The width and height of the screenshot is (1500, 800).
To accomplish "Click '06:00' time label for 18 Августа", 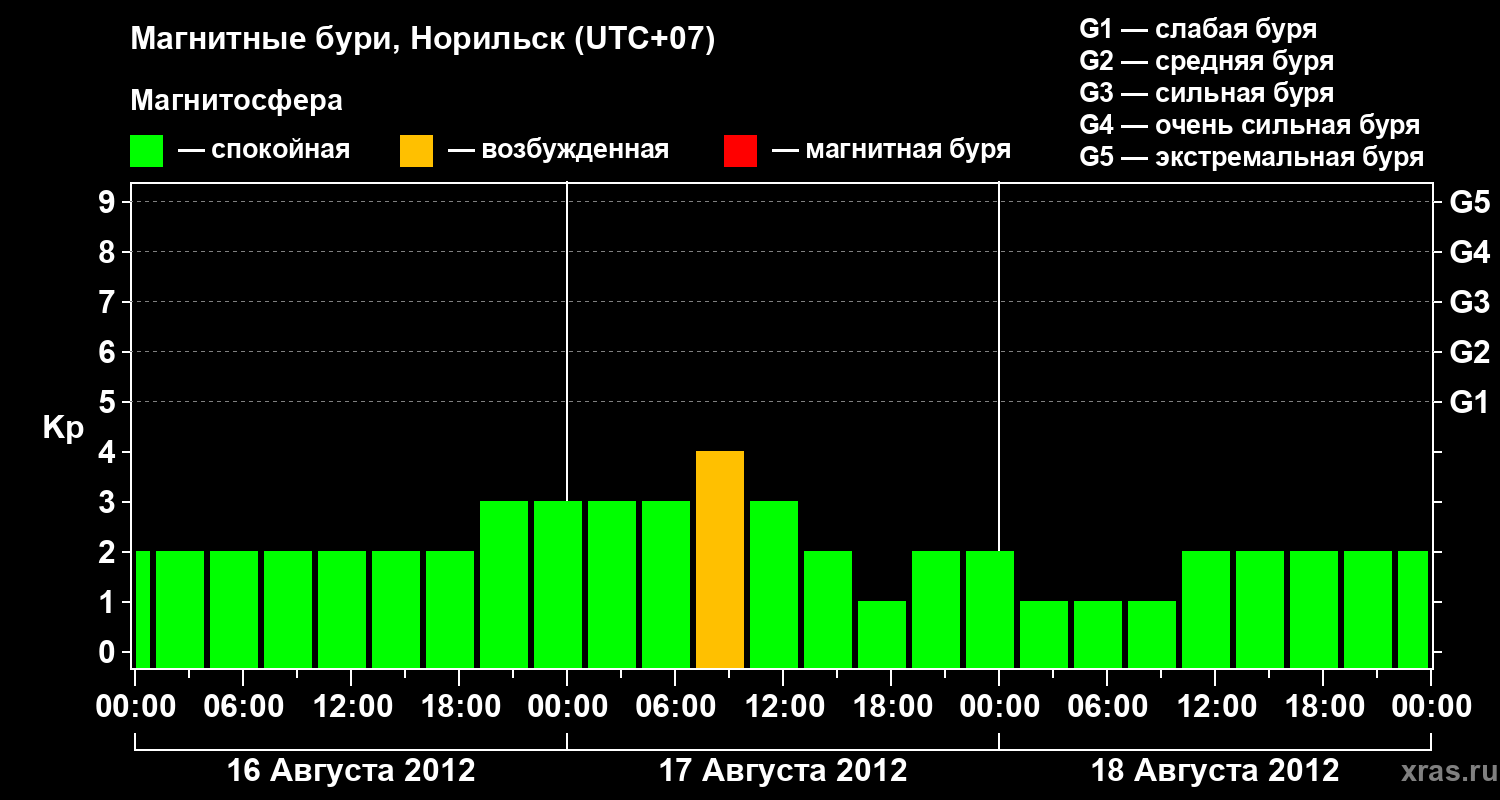I will (1107, 706).
